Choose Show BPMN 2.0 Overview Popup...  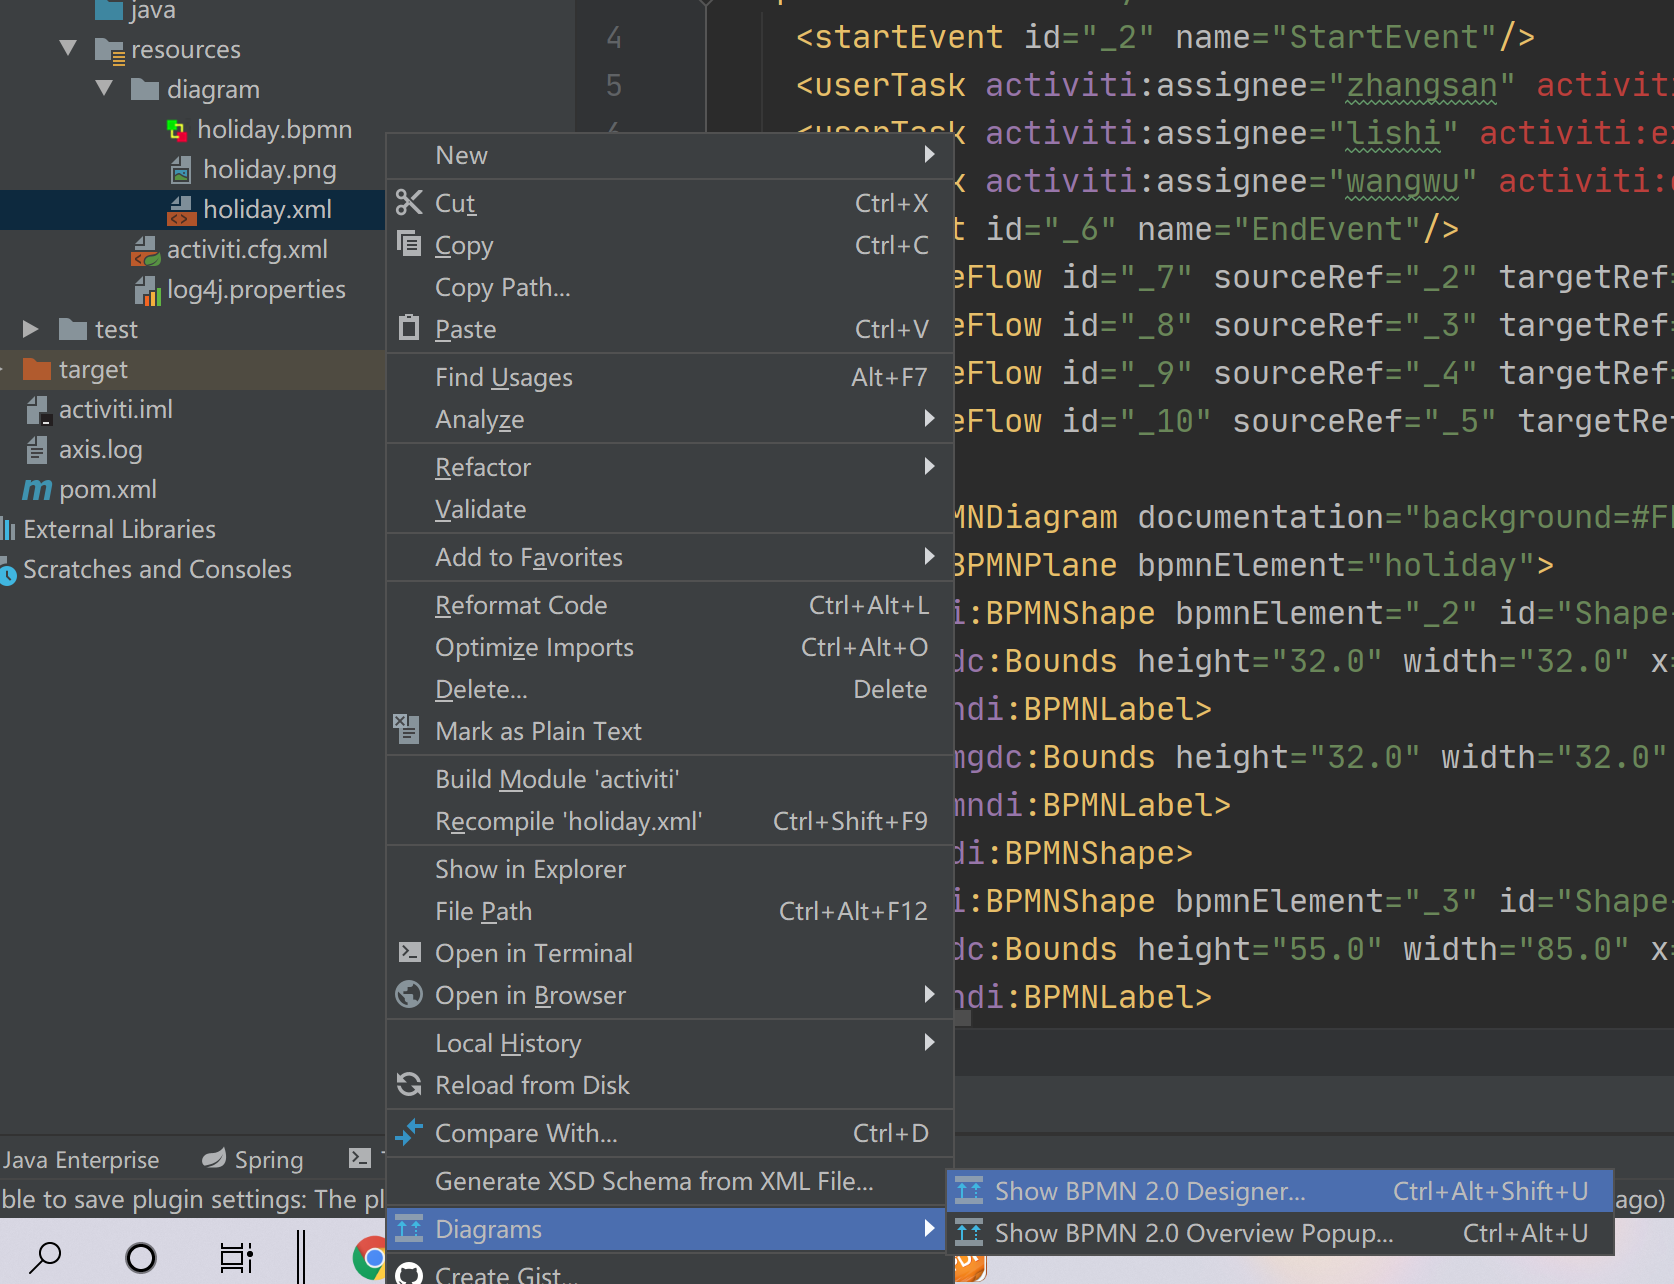point(1280,1233)
